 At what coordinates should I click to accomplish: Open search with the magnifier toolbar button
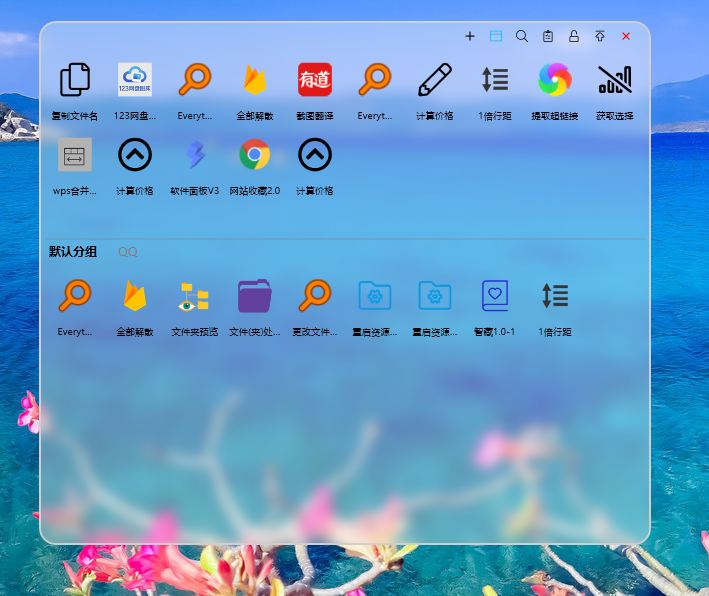[522, 36]
